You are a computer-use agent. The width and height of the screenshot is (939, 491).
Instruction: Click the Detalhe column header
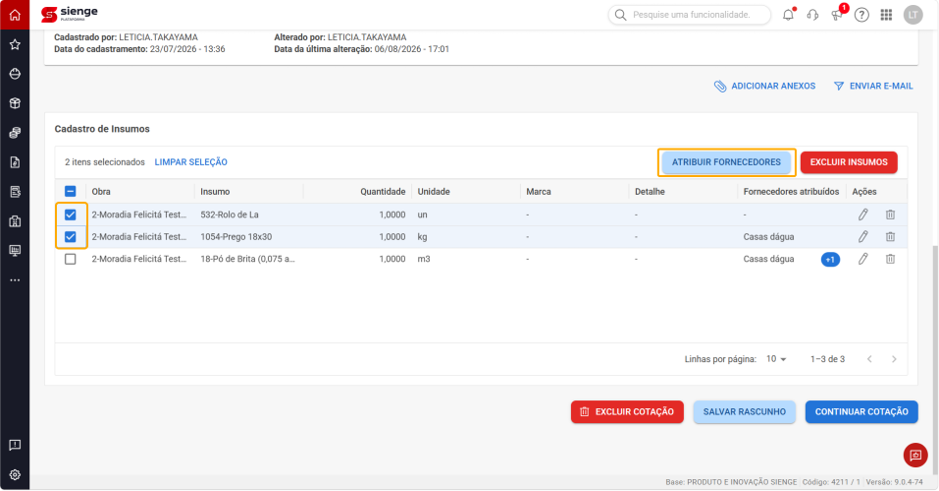coord(650,192)
